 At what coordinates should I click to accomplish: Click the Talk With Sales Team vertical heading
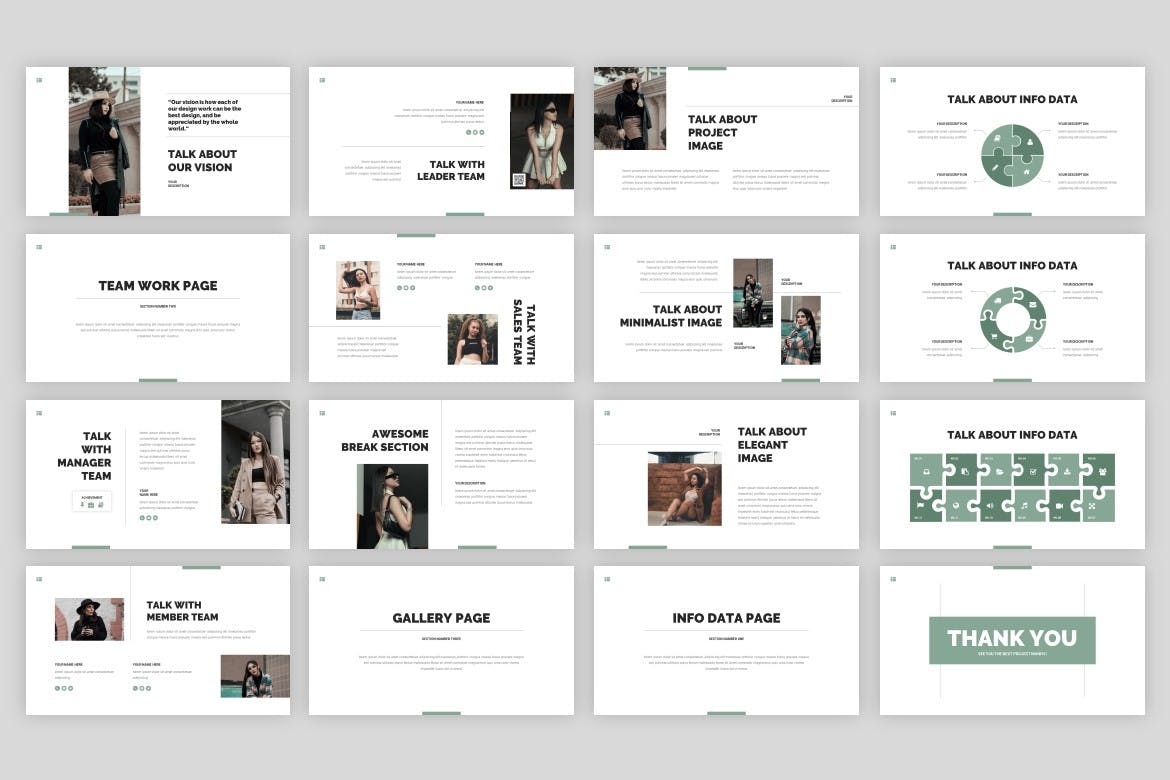coord(524,333)
